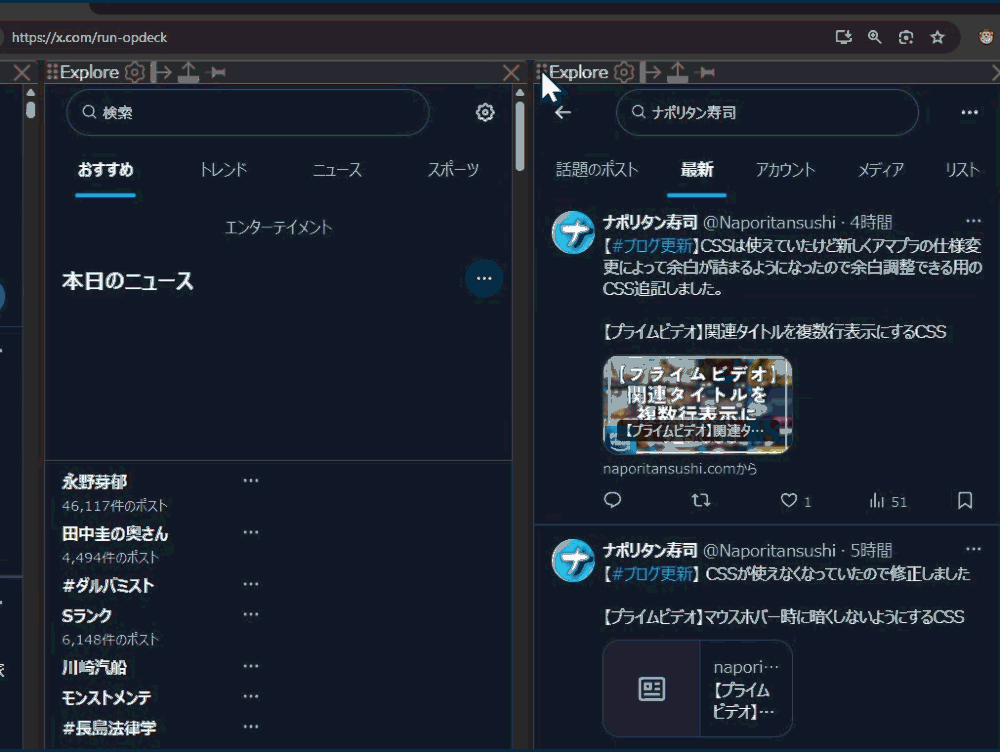
Task: Click the screenshot capture icon in address bar
Action: [x=906, y=37]
